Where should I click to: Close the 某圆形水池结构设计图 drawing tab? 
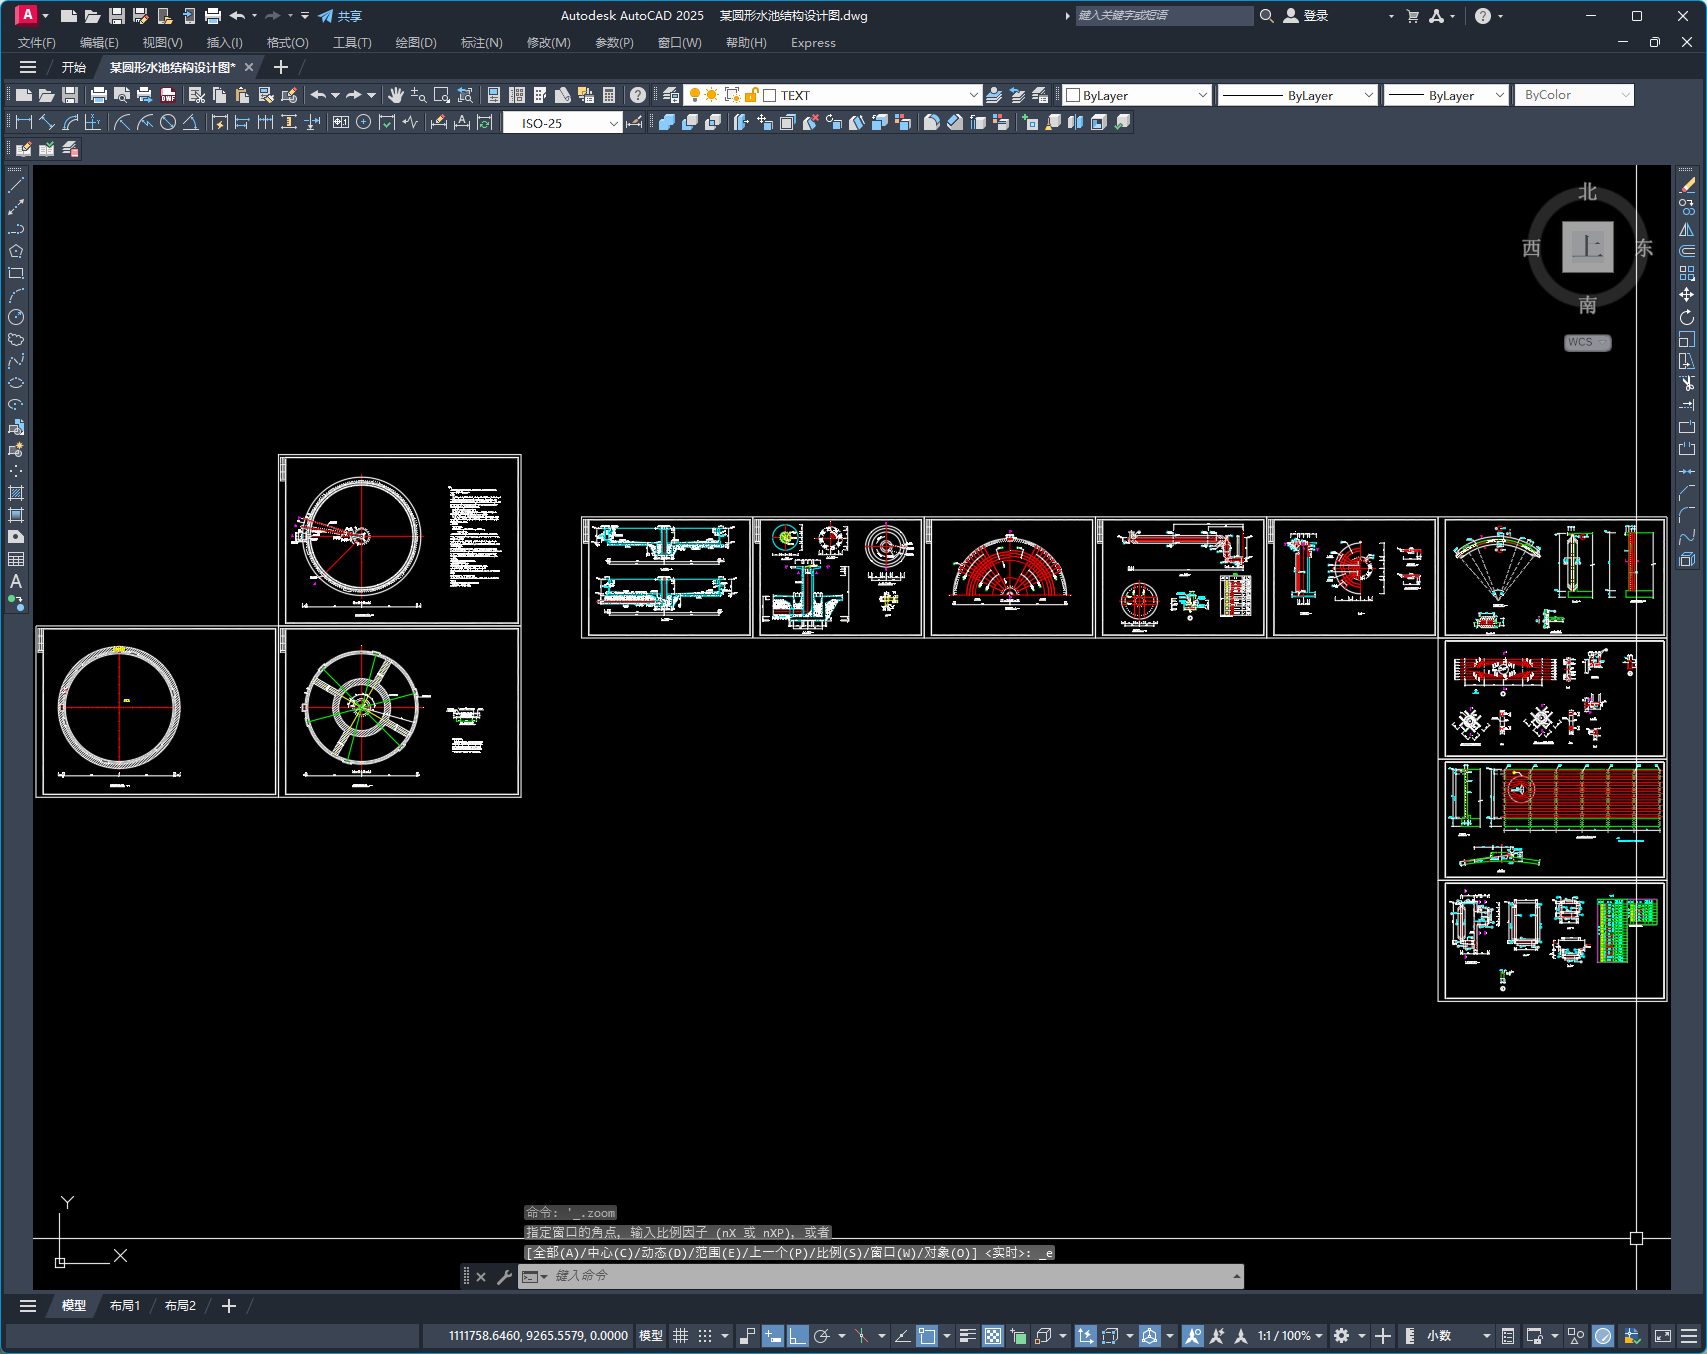[x=249, y=68]
